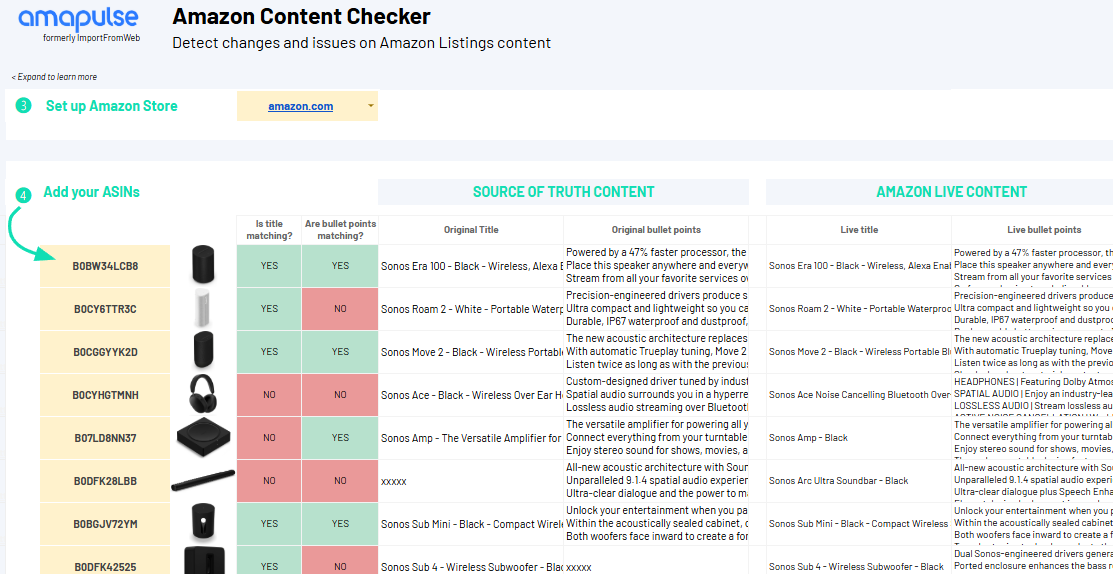Click the 'Amazon Content Checker' title
The height and width of the screenshot is (574, 1113).
pos(301,16)
